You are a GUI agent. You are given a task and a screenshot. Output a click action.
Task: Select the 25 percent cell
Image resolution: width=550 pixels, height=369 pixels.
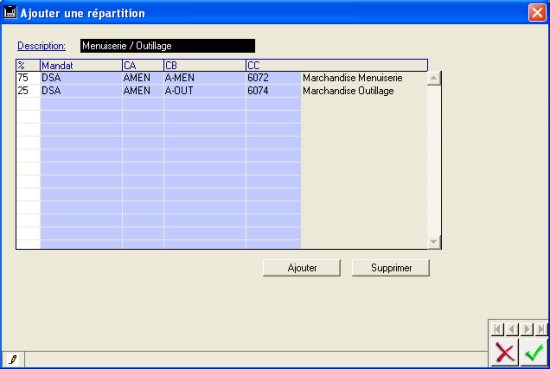[x=28, y=91]
